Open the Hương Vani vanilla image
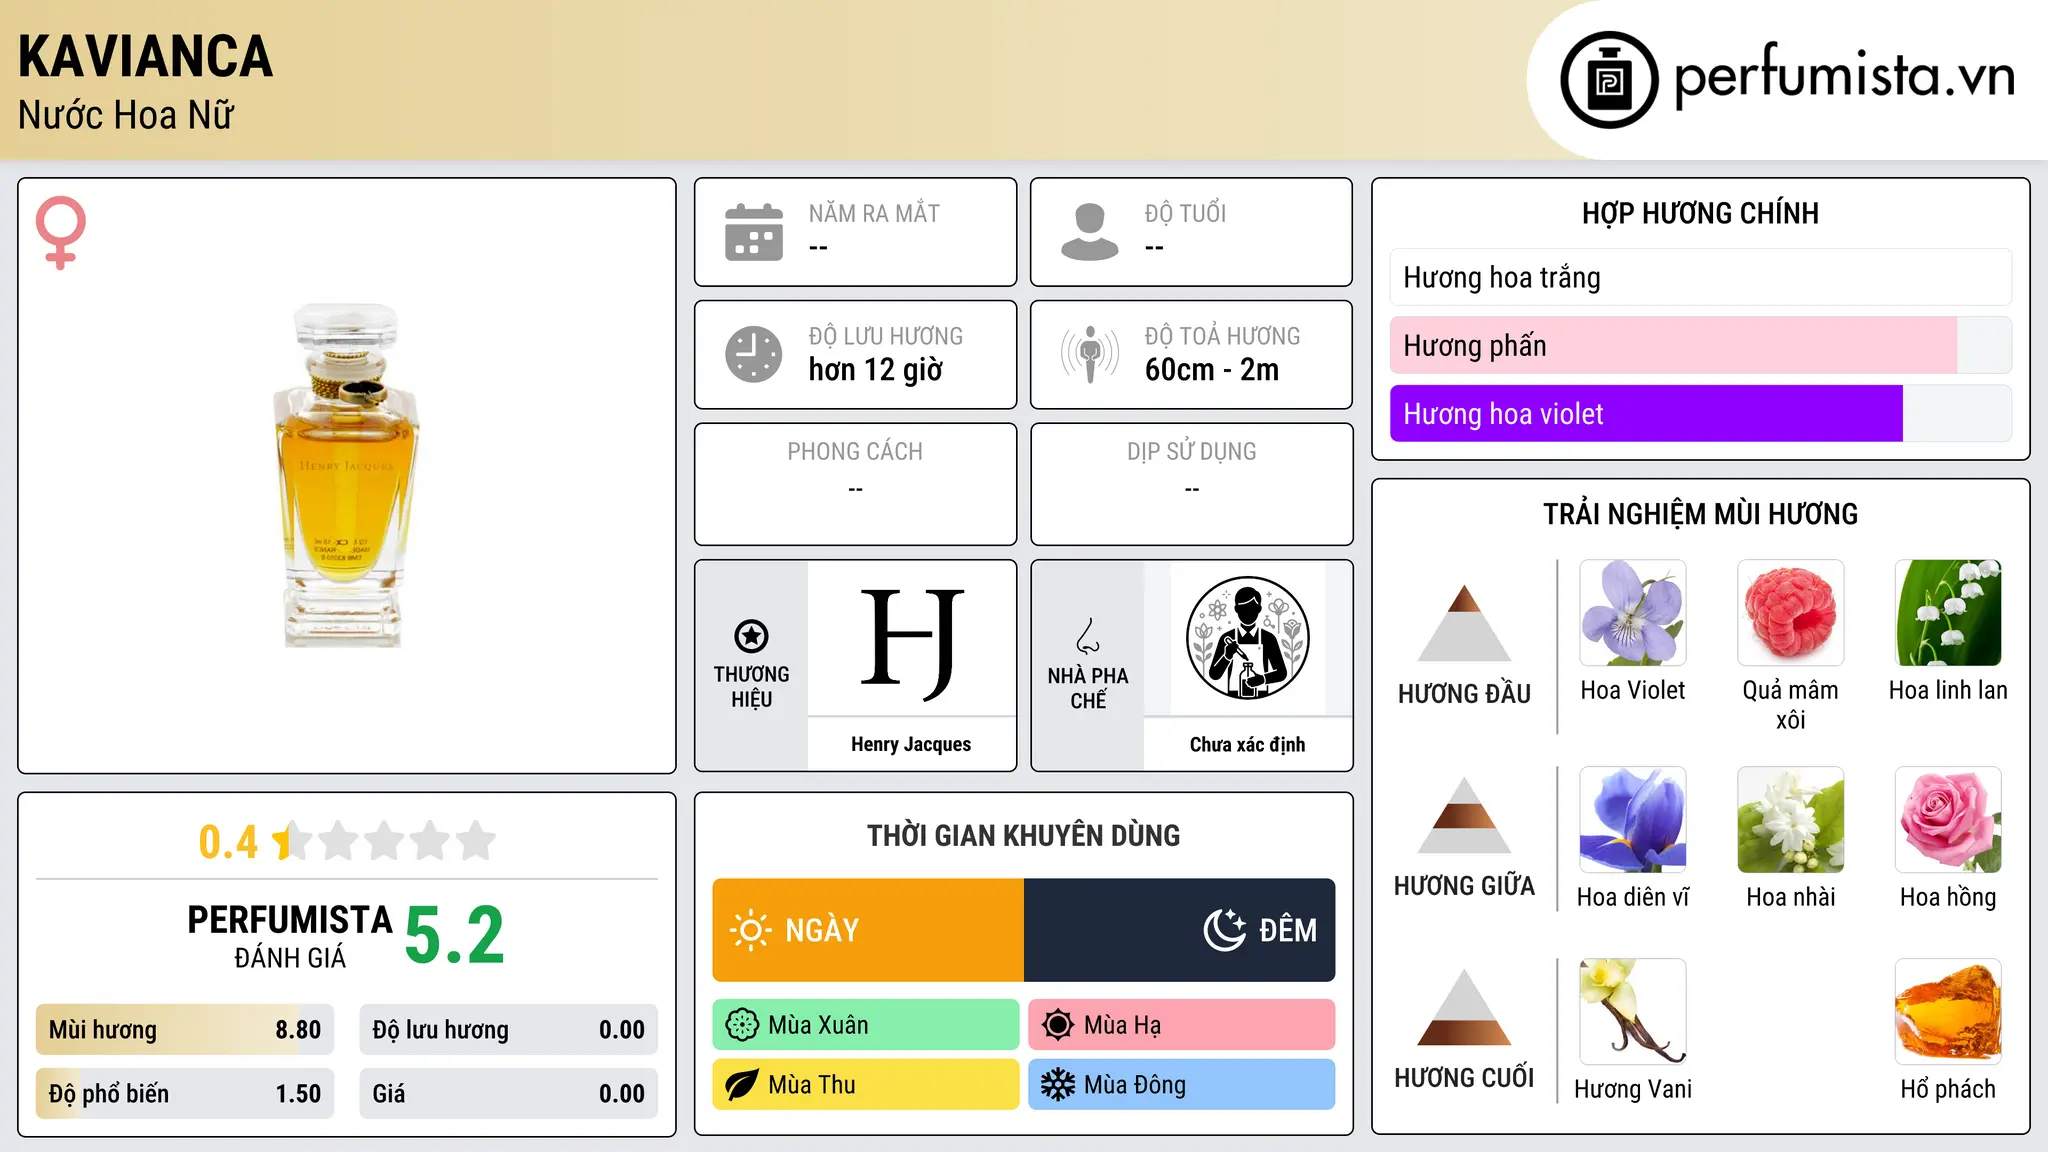The height and width of the screenshot is (1152, 2048). tap(1633, 1012)
